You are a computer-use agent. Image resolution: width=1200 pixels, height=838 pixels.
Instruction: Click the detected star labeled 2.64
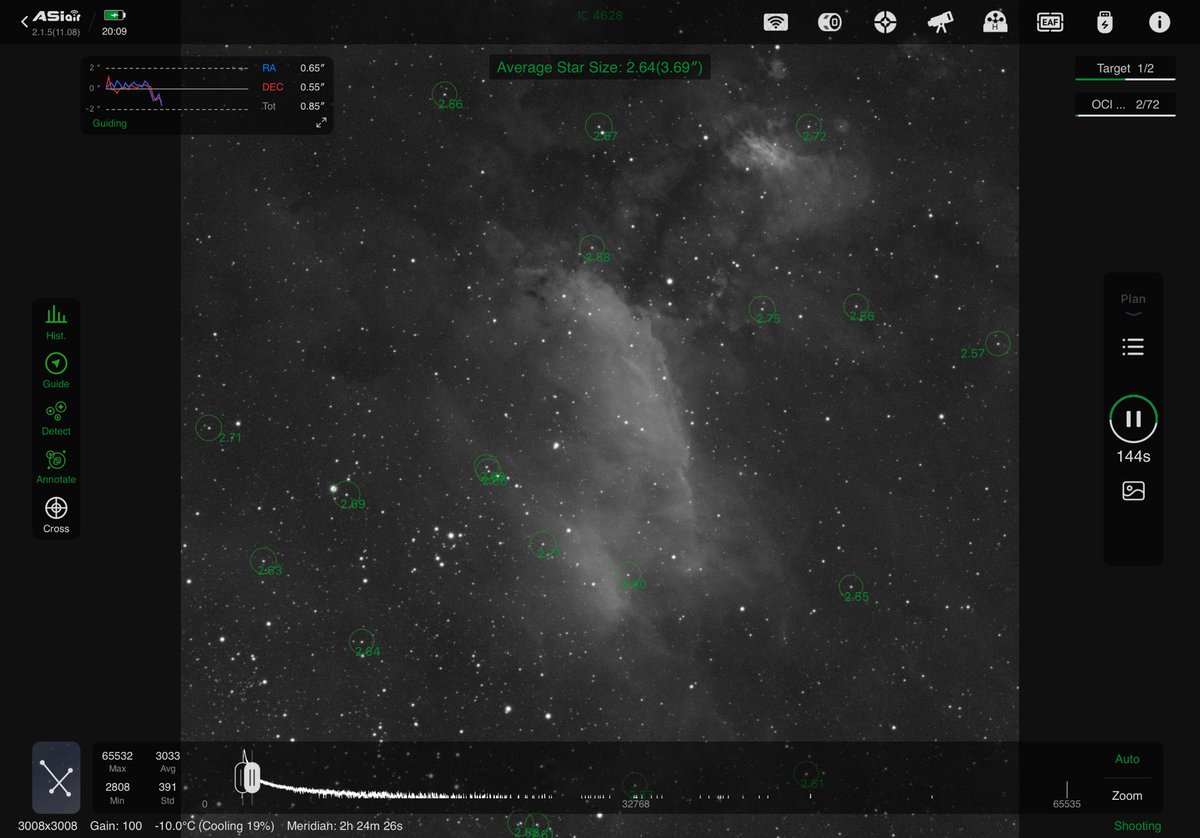click(x=362, y=641)
